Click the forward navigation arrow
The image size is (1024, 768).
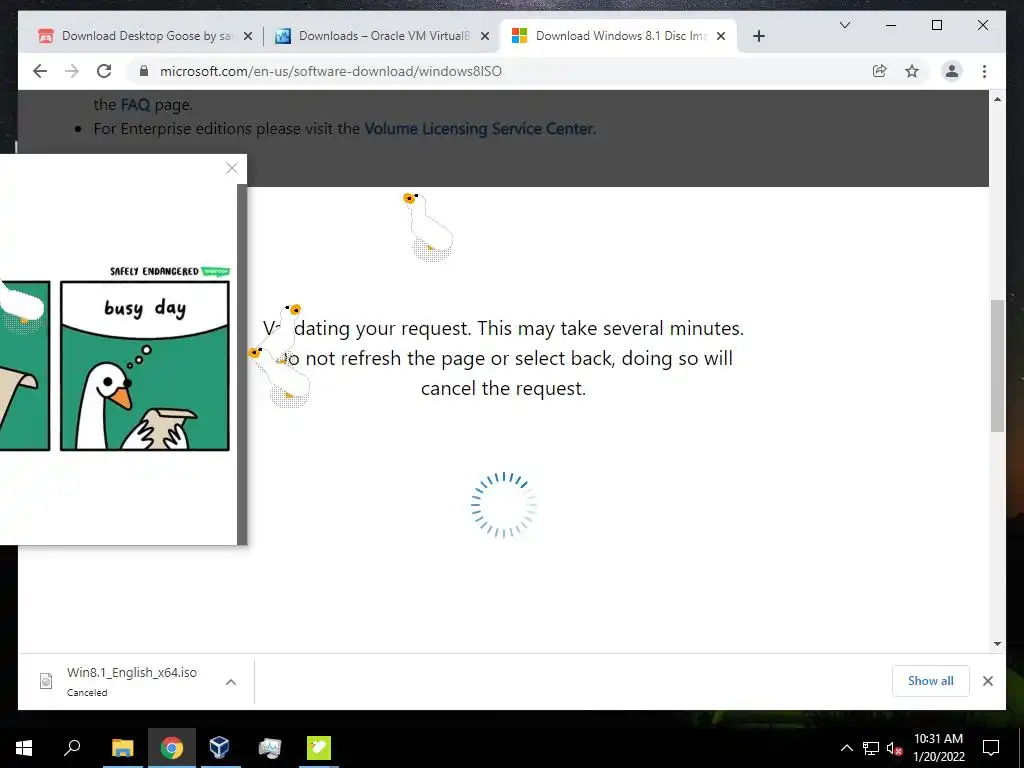tap(72, 71)
